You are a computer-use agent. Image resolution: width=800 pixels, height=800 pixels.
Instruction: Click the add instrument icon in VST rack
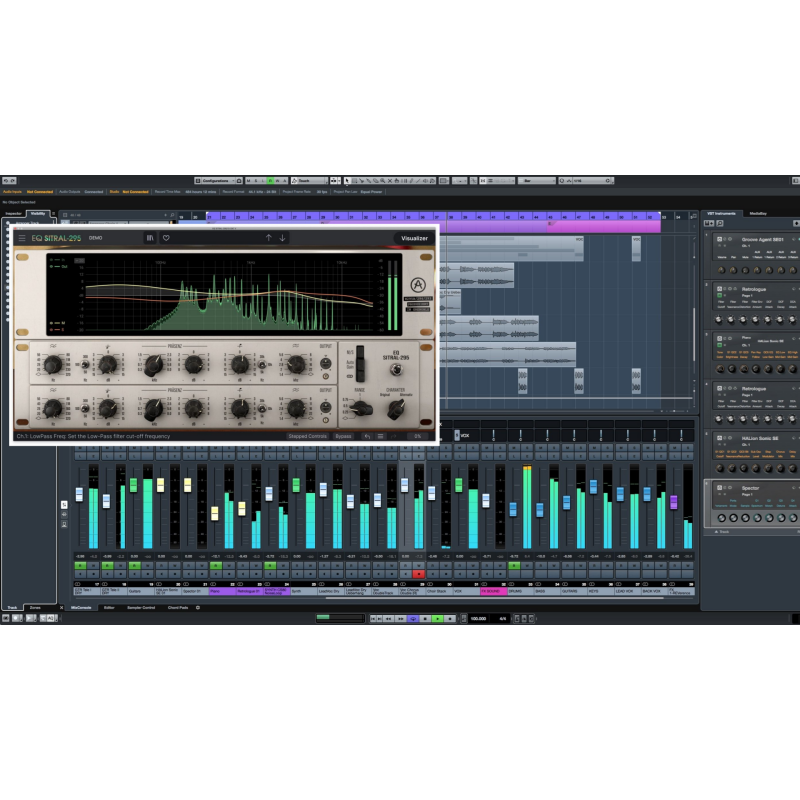[709, 223]
